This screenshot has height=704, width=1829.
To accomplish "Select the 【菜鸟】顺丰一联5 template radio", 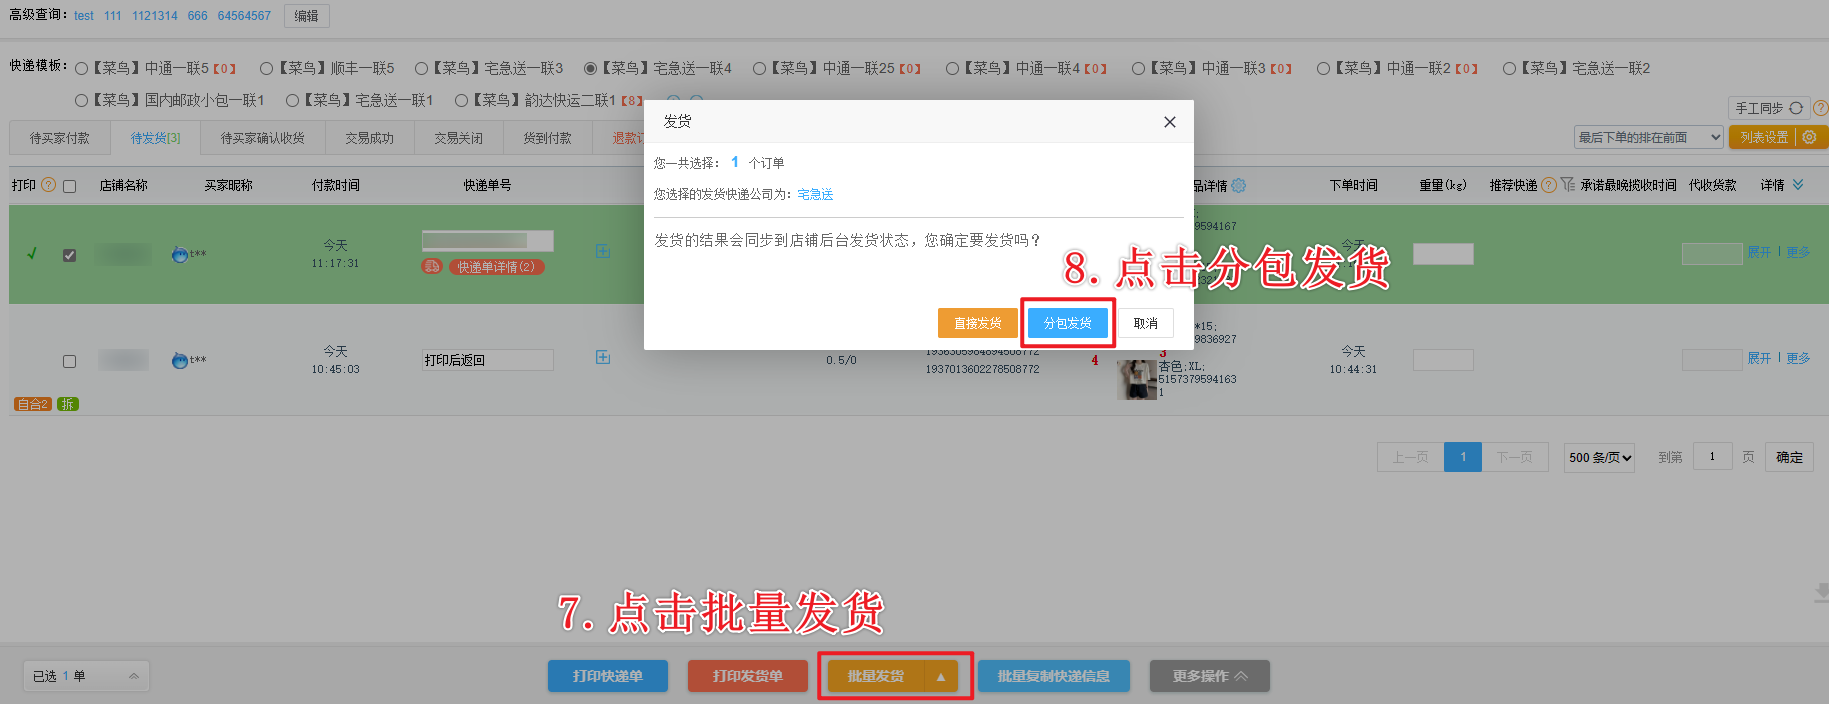I will pos(266,69).
